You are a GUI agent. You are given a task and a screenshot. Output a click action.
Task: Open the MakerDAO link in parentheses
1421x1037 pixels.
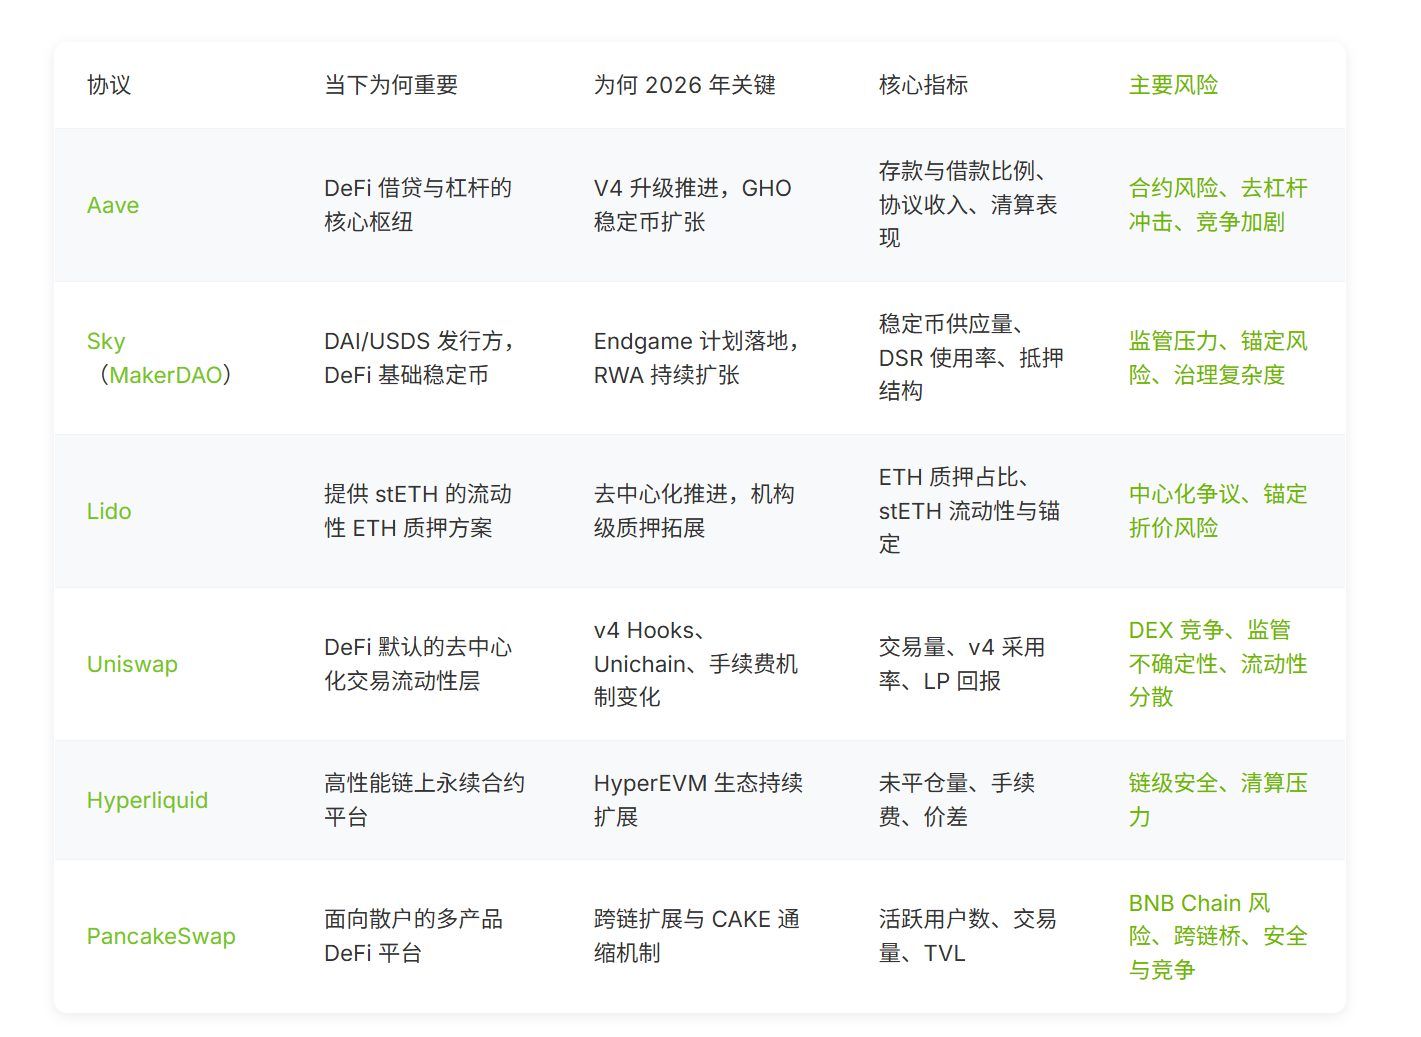(x=166, y=375)
